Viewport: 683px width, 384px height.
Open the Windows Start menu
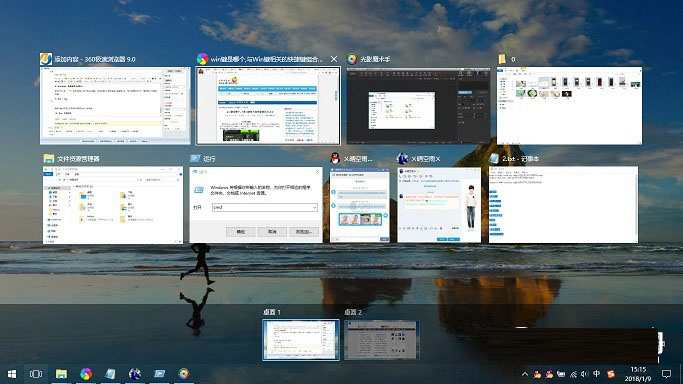click(12, 374)
